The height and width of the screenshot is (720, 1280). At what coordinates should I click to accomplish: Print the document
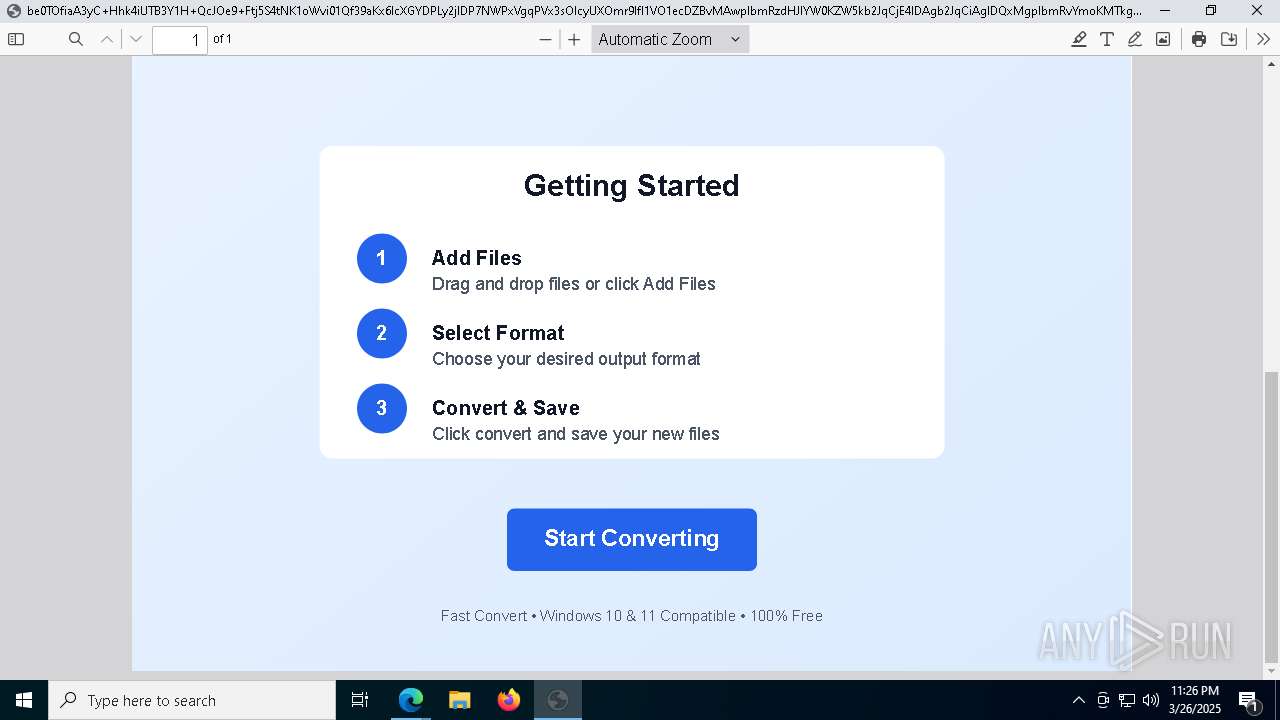pos(1199,39)
